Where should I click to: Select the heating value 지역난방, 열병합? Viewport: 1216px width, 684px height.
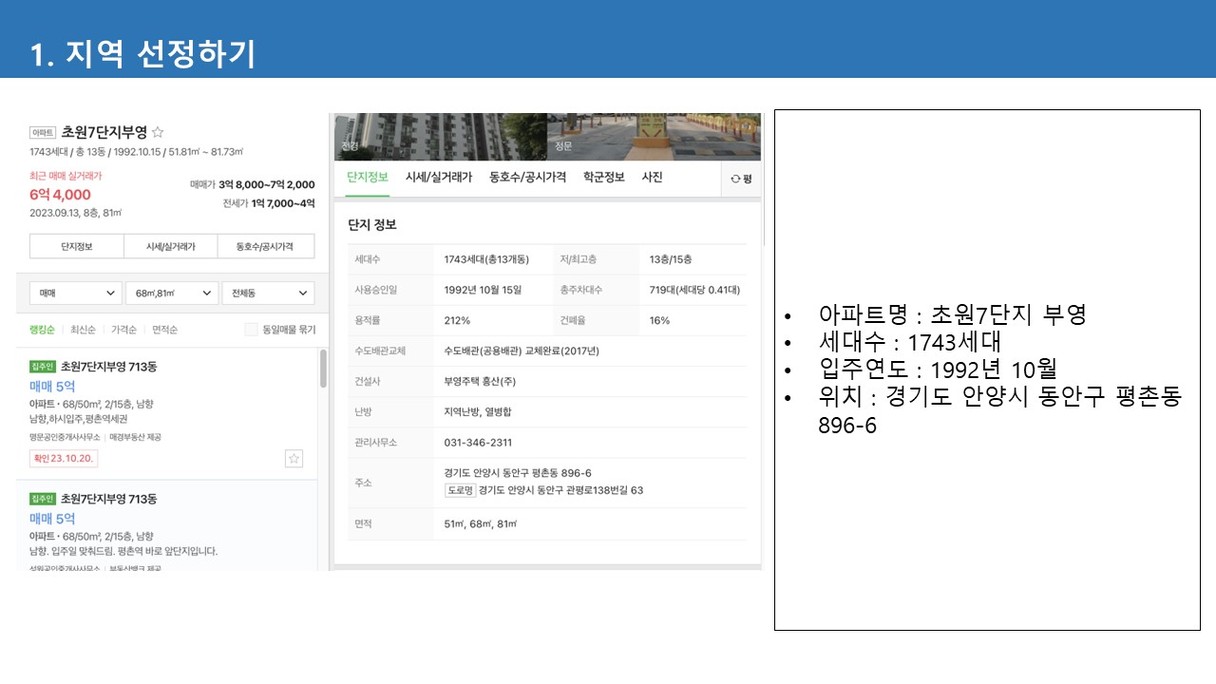478,412
